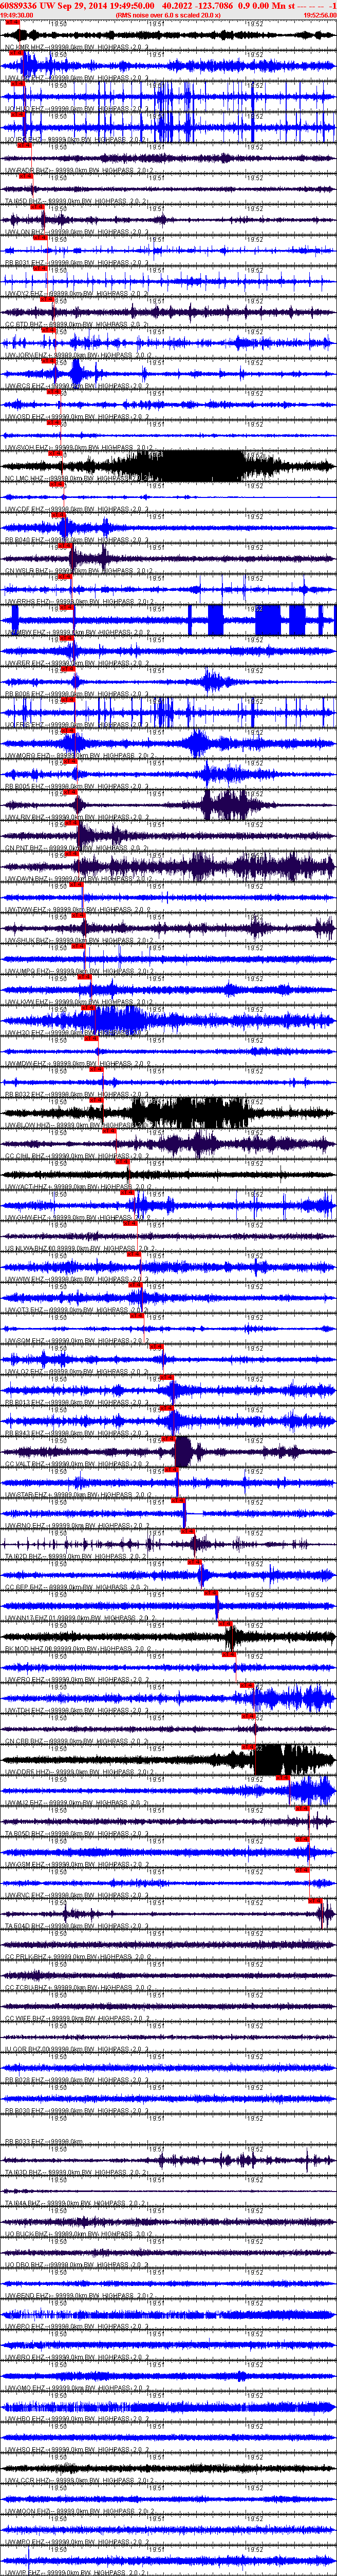The image size is (337, 2576).
Task: Select the 'TA I02D BHZ' trace label
Action: (25, 1557)
